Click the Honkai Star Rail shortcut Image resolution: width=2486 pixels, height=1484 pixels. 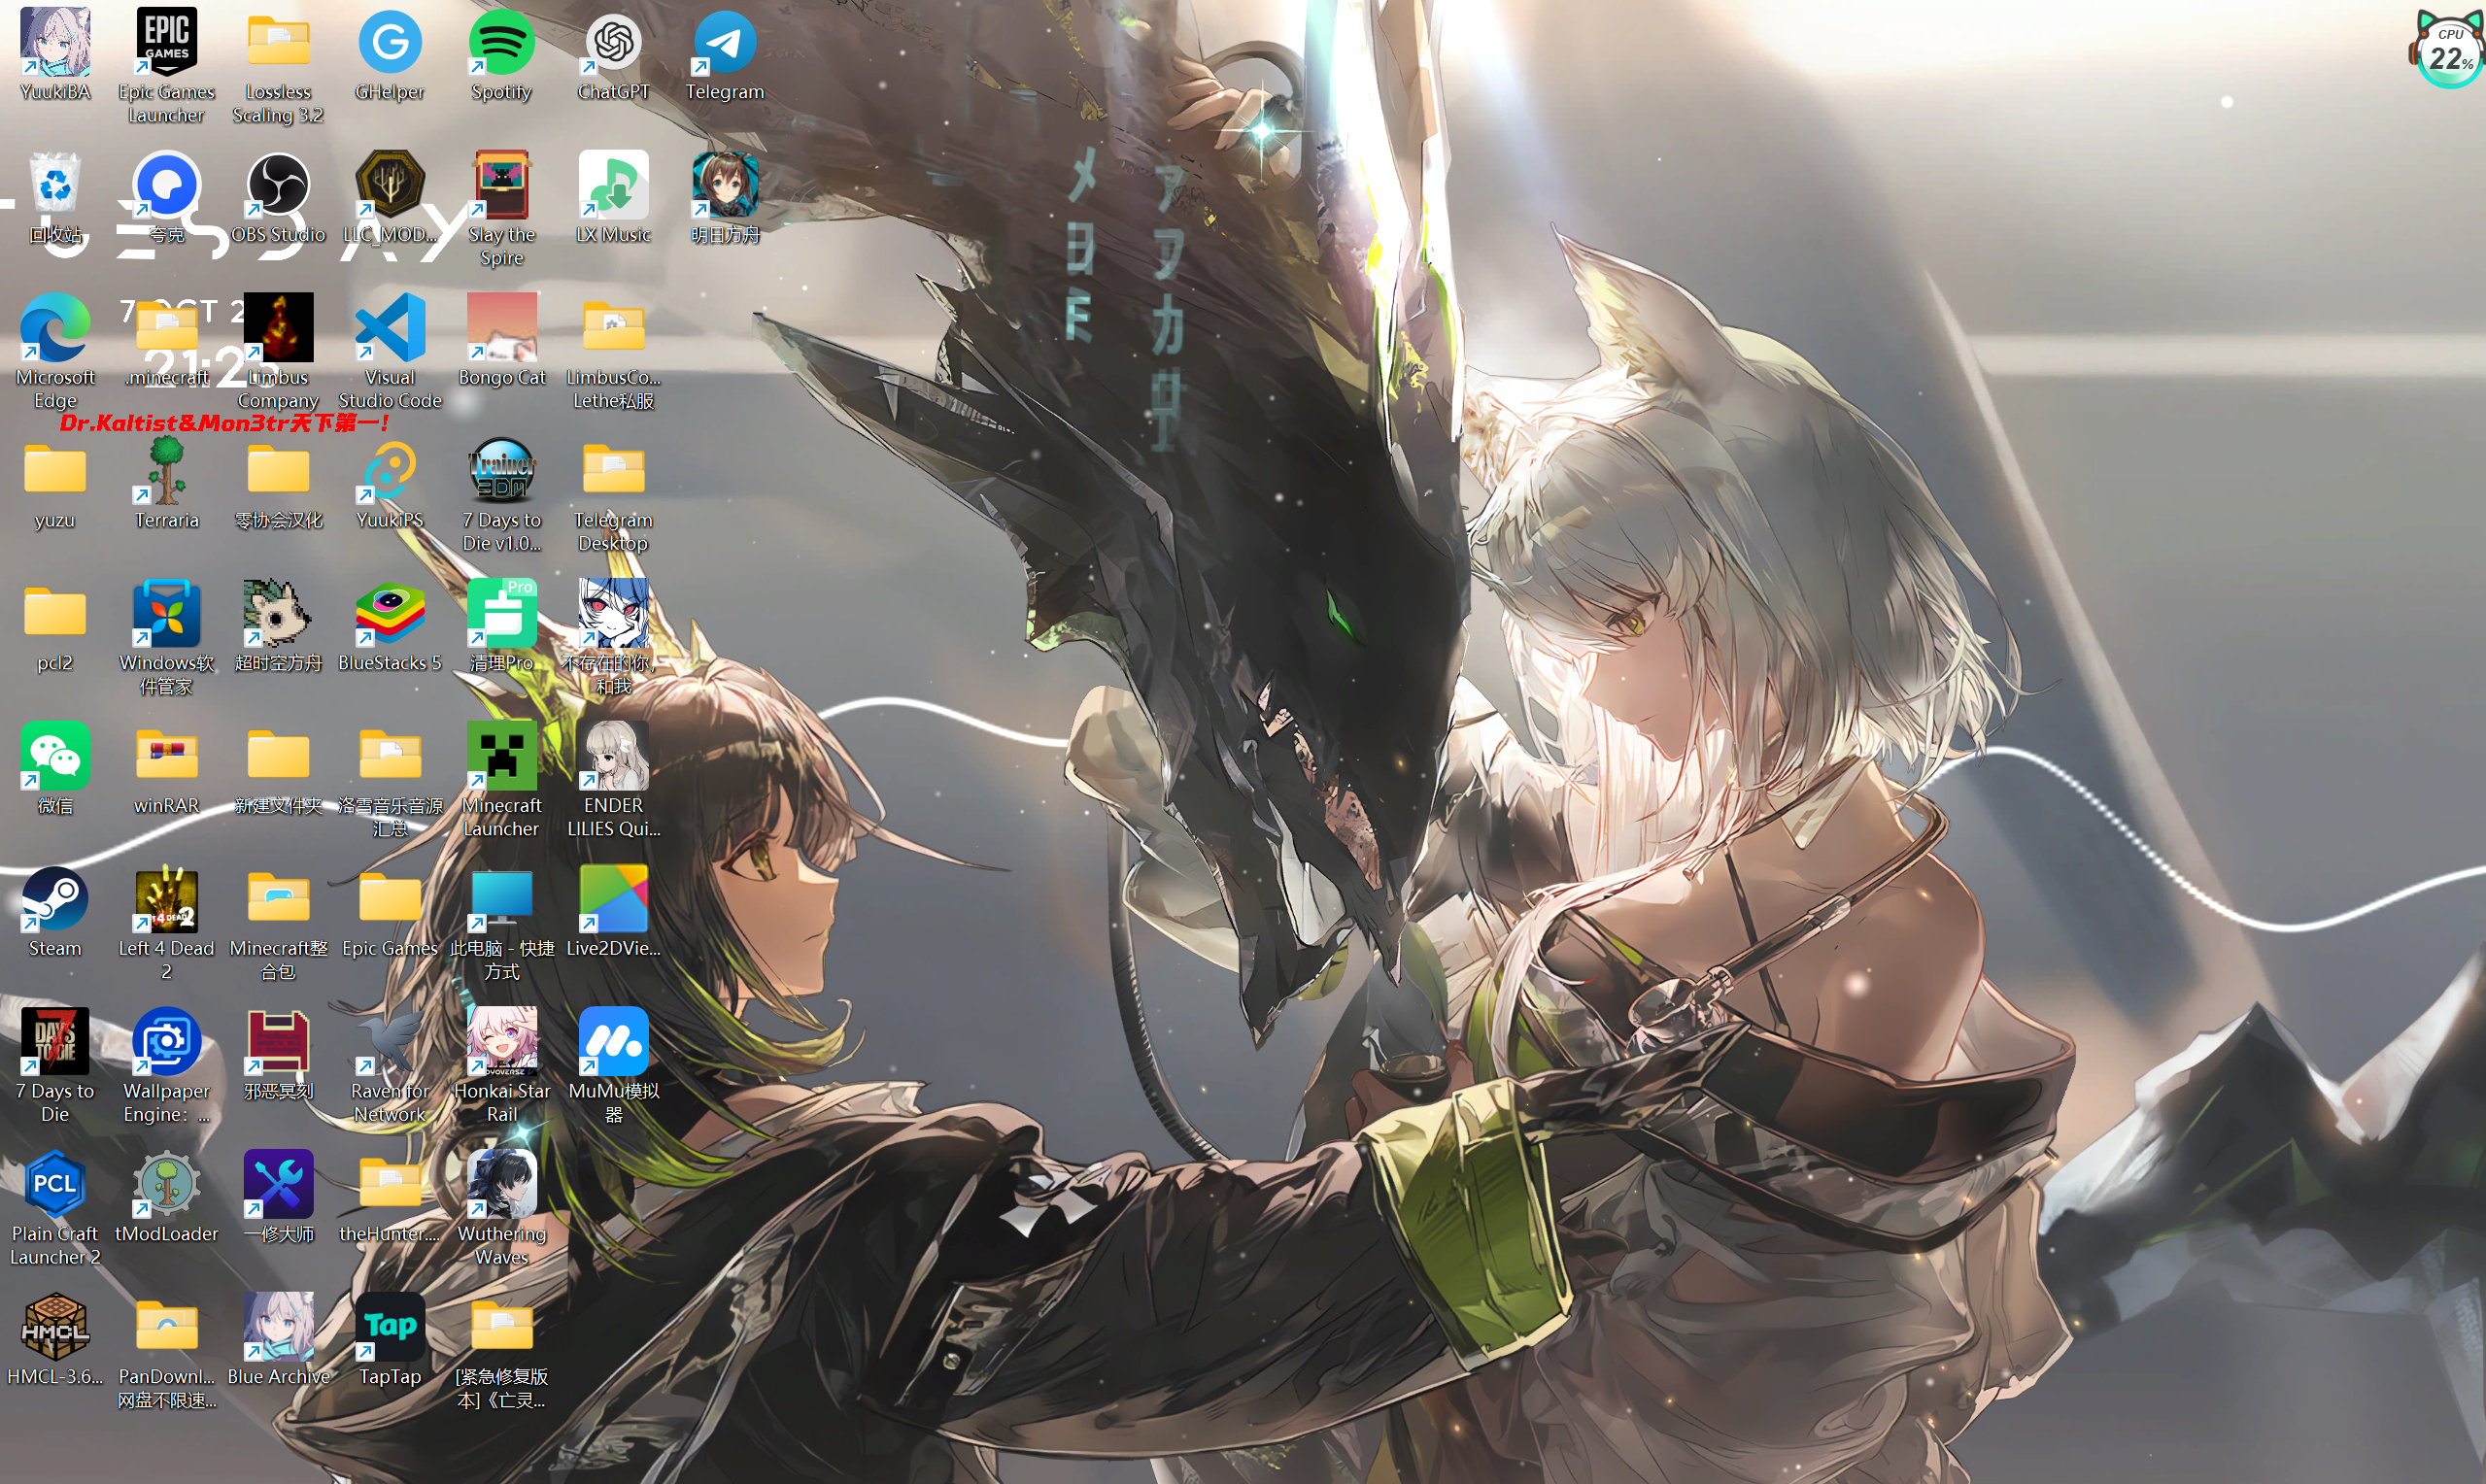pos(501,1042)
